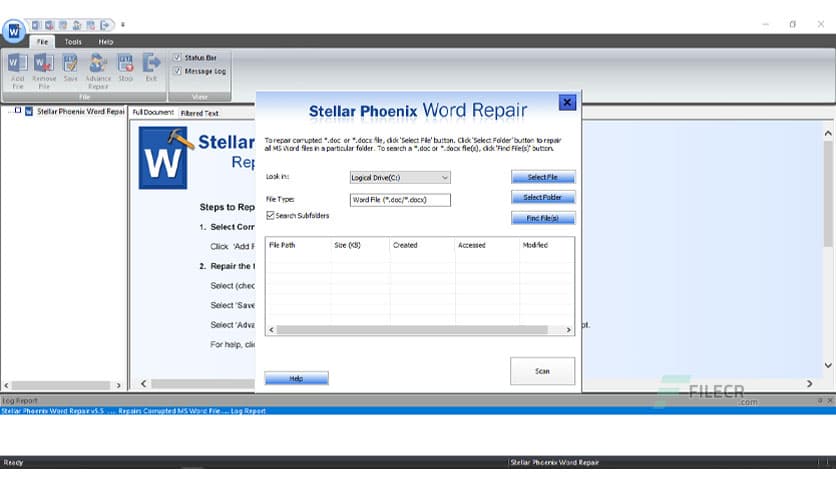Screen dimensions: 836x484
Task: Click the Scan button
Action: pyautogui.click(x=542, y=371)
